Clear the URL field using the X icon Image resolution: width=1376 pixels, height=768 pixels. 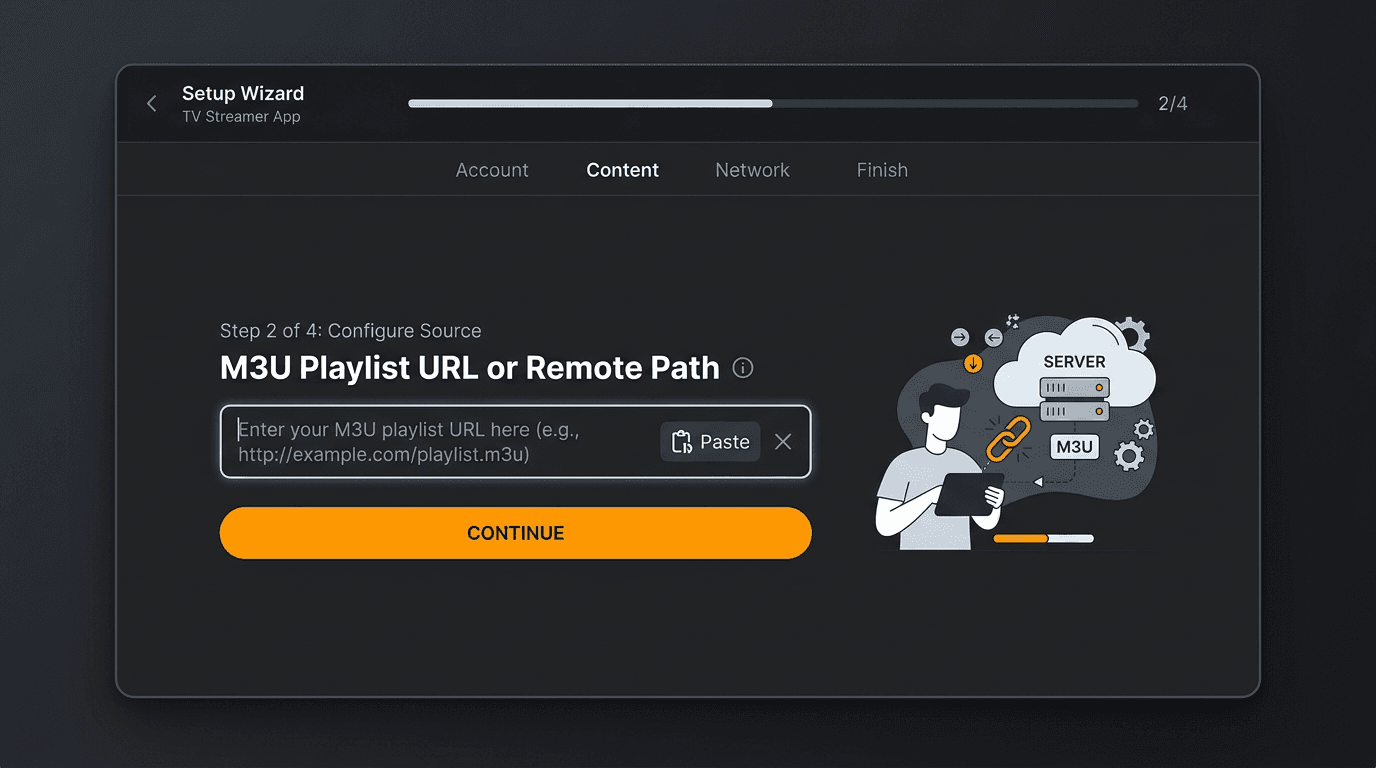coord(783,441)
